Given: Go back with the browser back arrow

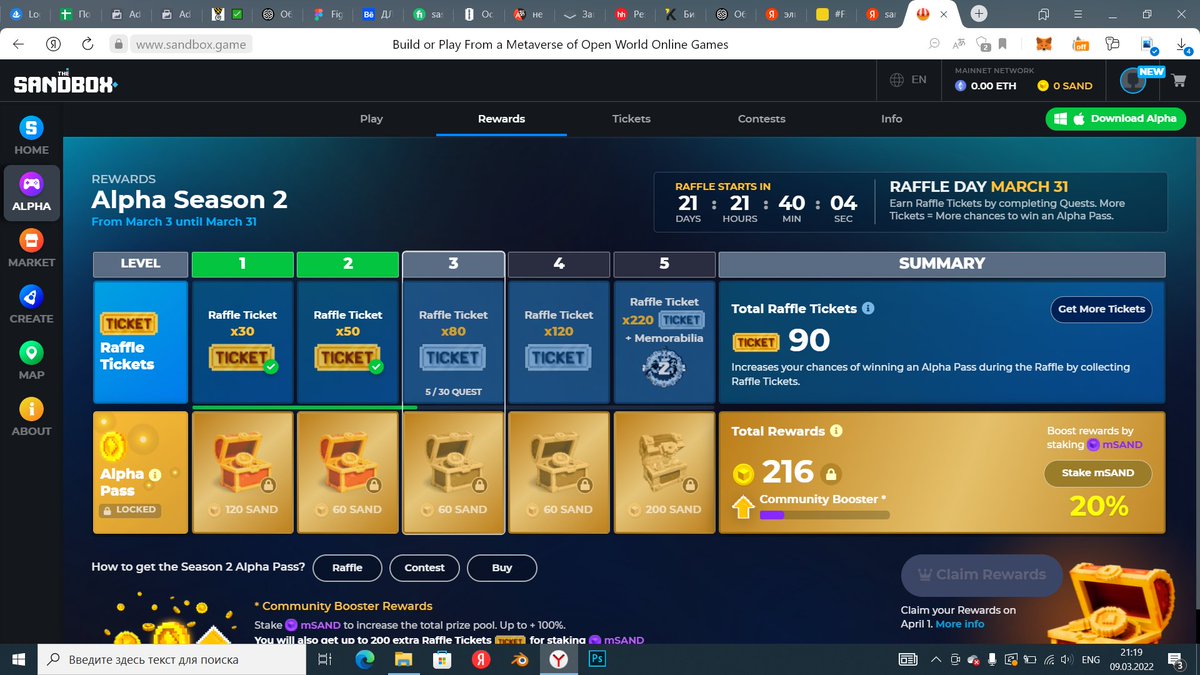Looking at the screenshot, I should pos(20,44).
